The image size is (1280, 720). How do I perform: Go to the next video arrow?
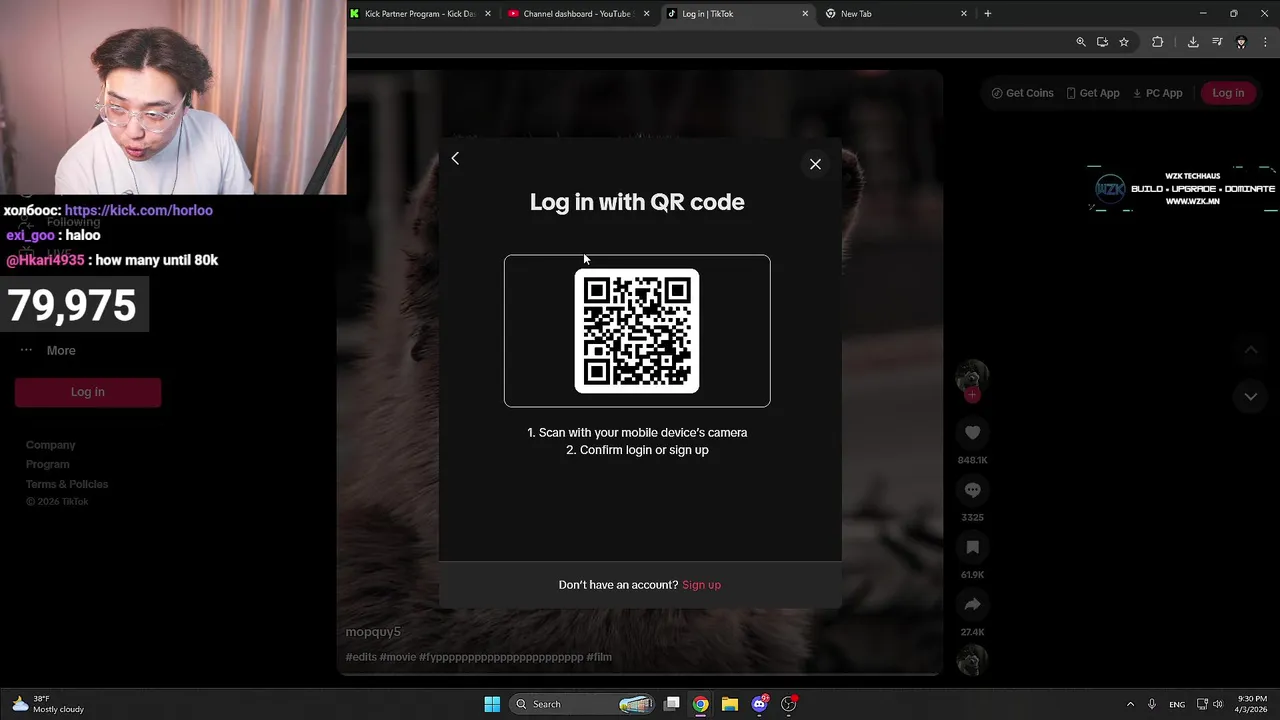click(x=1250, y=396)
